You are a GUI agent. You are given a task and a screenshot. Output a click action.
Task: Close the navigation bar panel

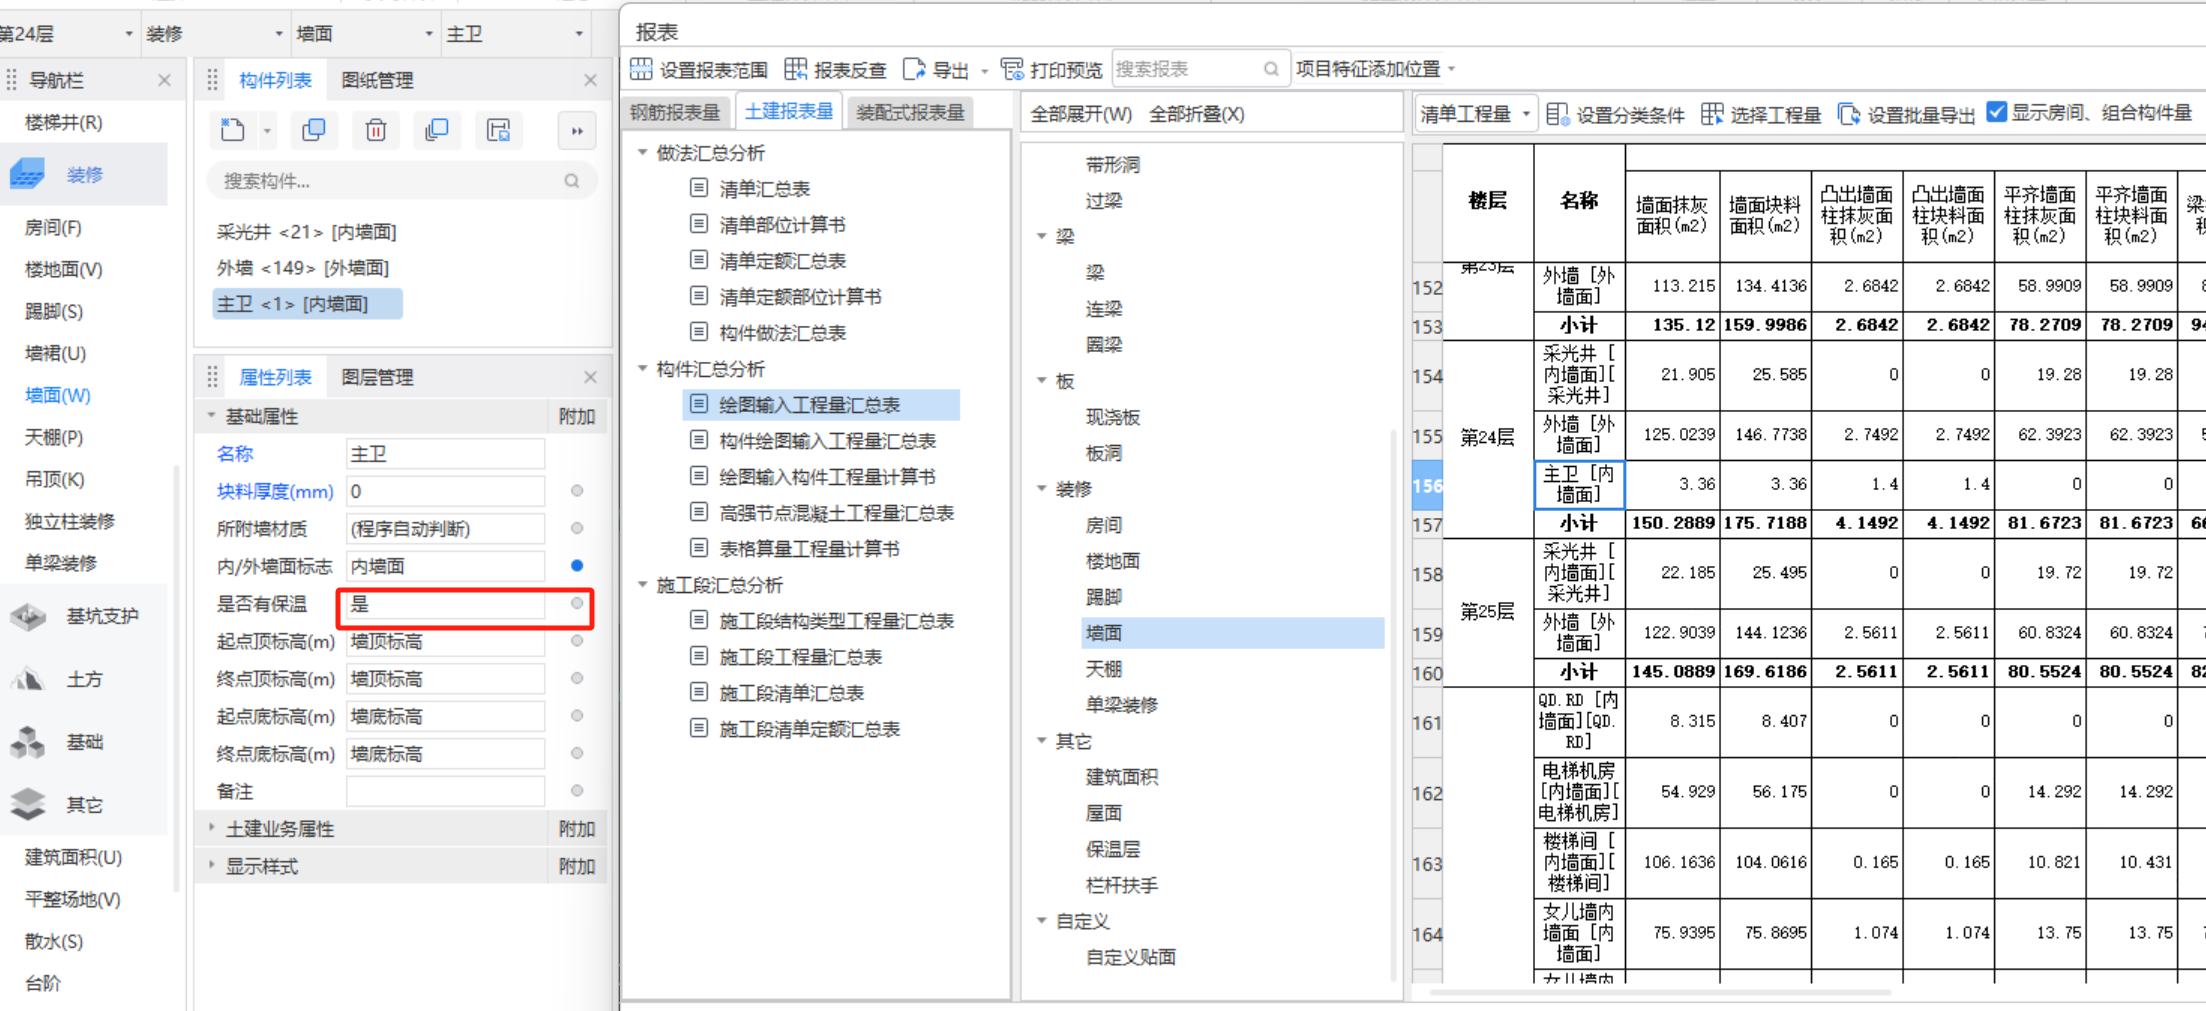[x=165, y=80]
